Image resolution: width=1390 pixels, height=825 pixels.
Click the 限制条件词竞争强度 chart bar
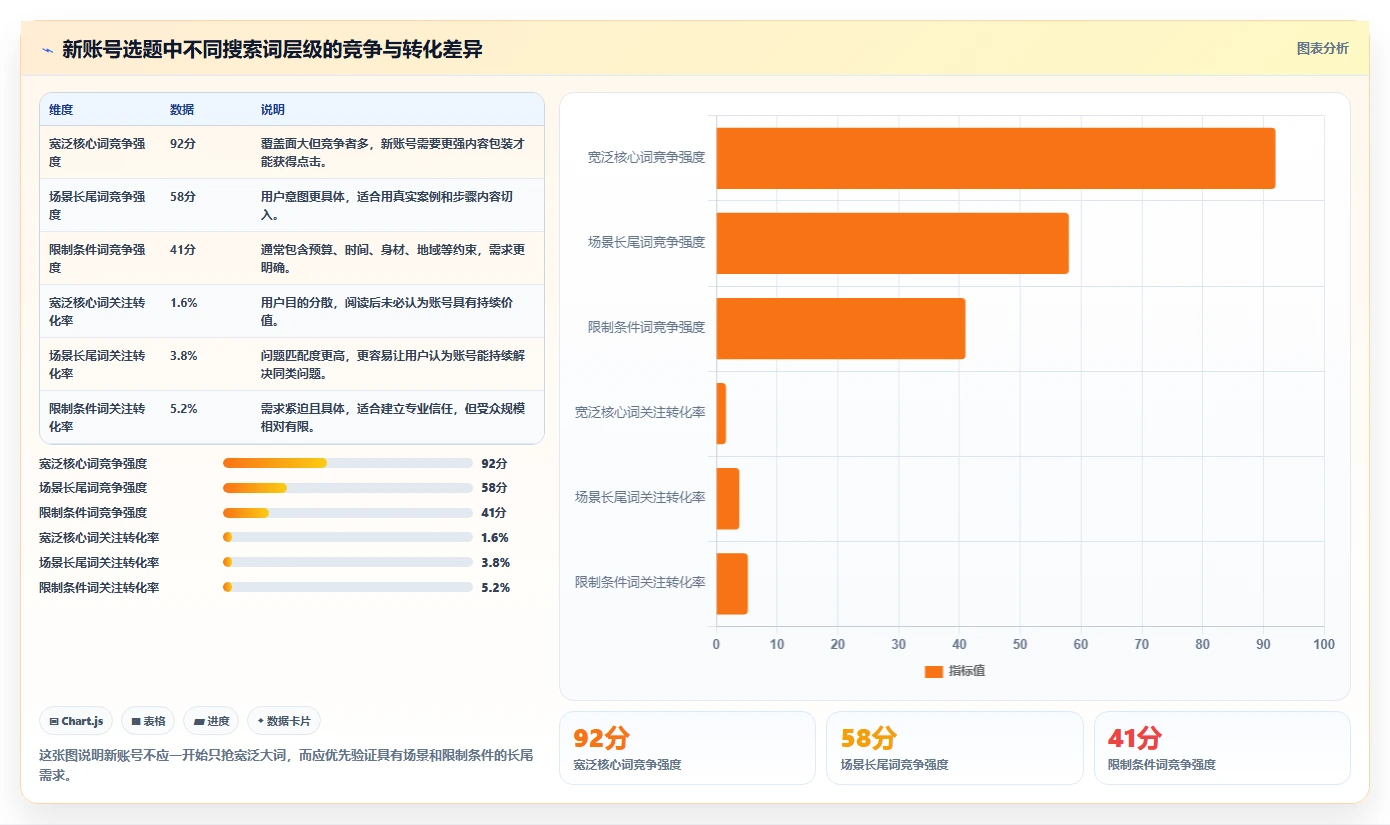coord(841,328)
